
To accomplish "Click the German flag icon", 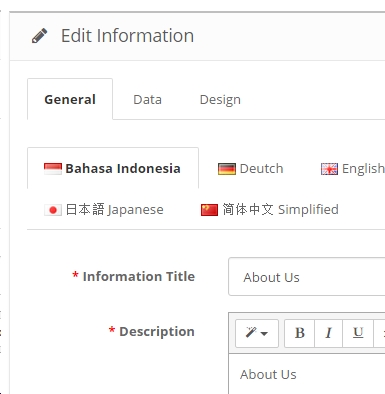I will click(227, 169).
